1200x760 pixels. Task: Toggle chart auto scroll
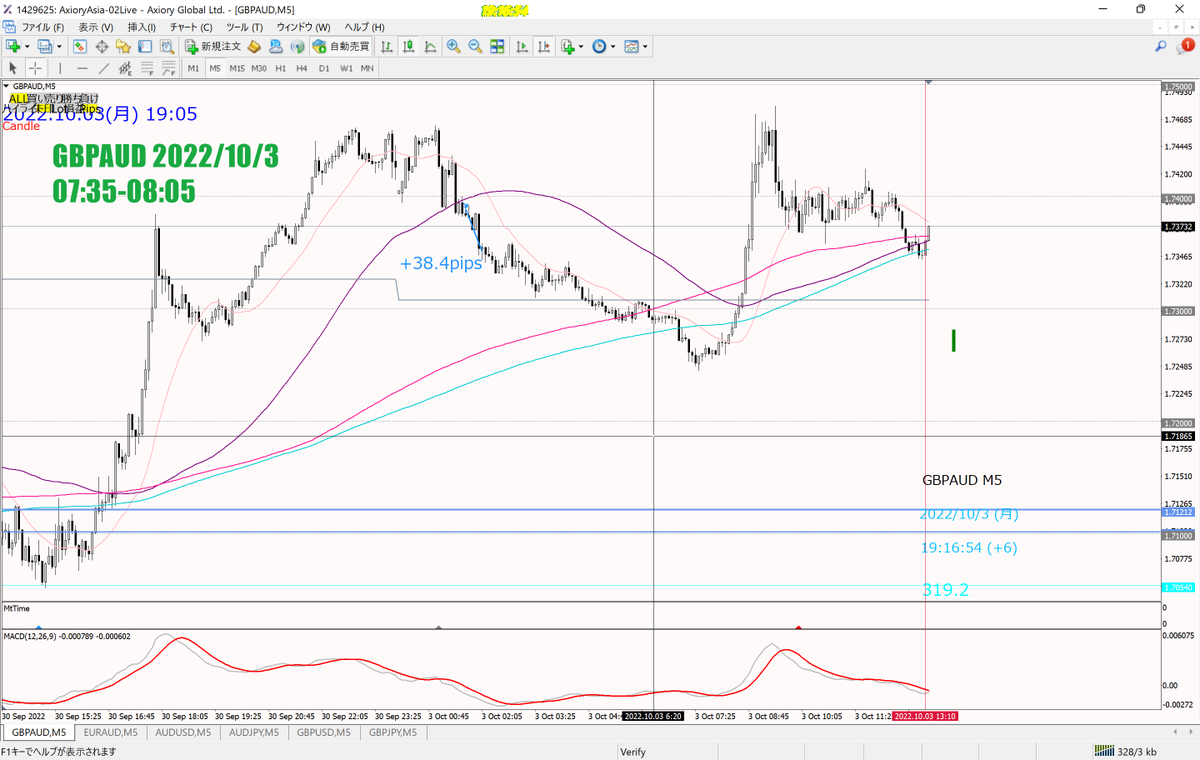(520, 46)
